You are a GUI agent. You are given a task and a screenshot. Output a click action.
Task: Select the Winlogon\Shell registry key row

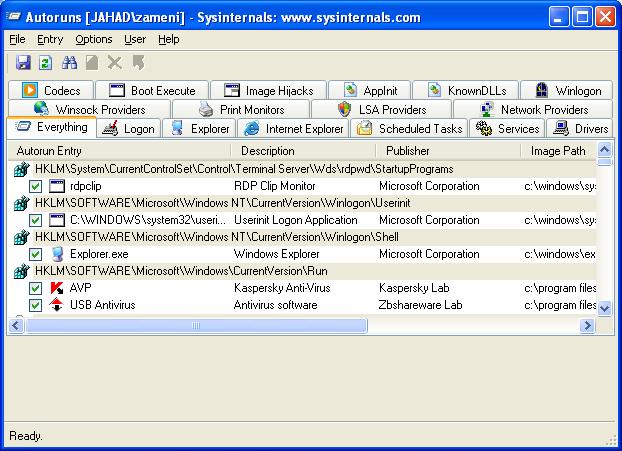(x=302, y=237)
